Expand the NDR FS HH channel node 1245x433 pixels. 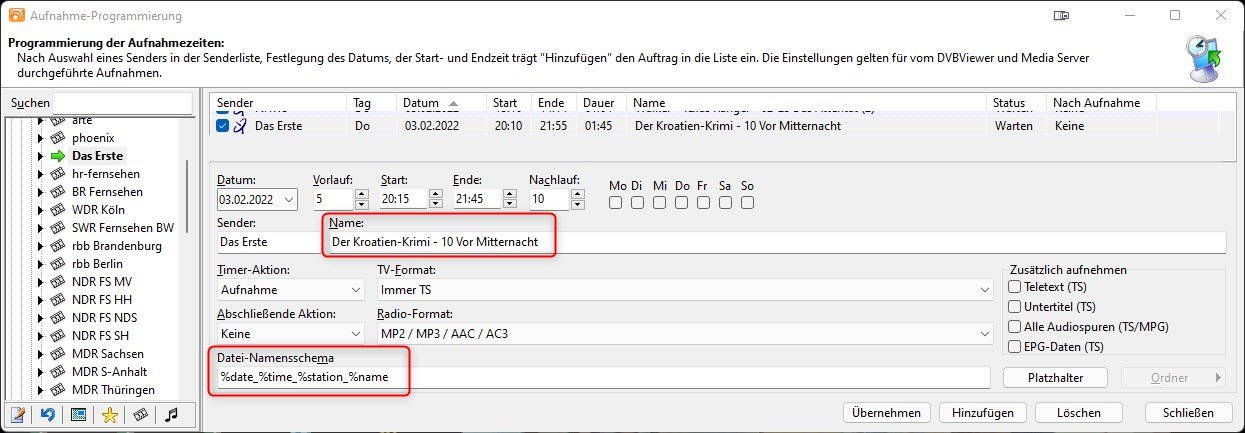(x=41, y=300)
